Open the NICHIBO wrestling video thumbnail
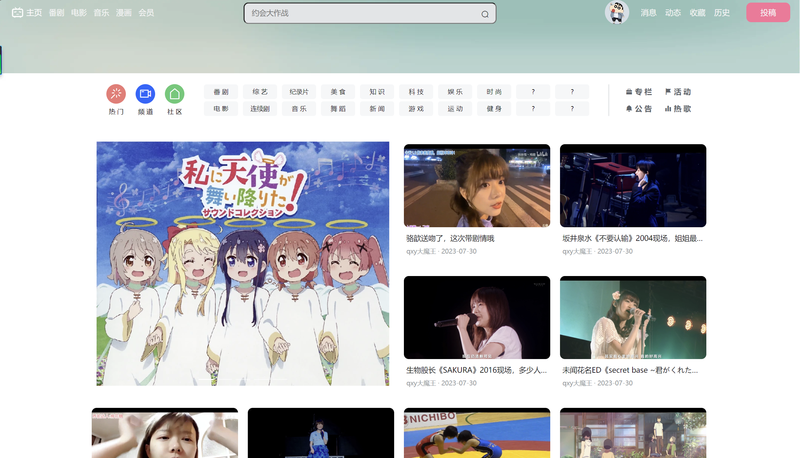The height and width of the screenshot is (458, 800). 477,433
